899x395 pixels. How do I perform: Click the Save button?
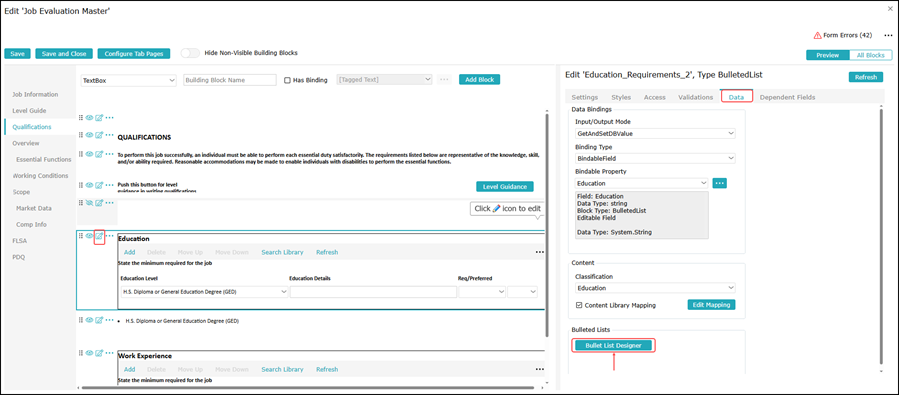[x=17, y=53]
